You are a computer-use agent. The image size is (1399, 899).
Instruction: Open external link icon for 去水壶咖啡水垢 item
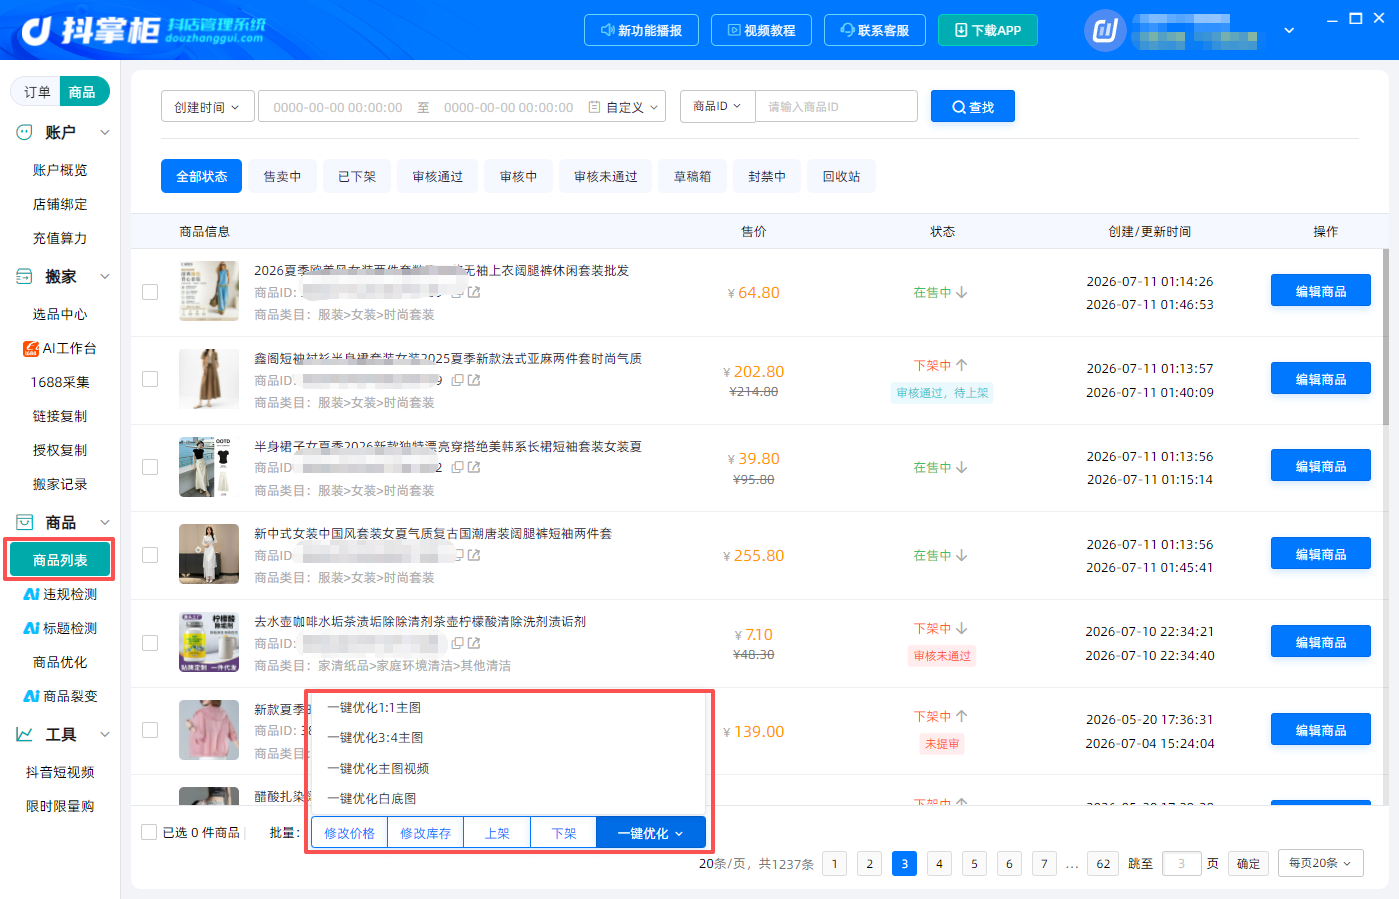(474, 643)
